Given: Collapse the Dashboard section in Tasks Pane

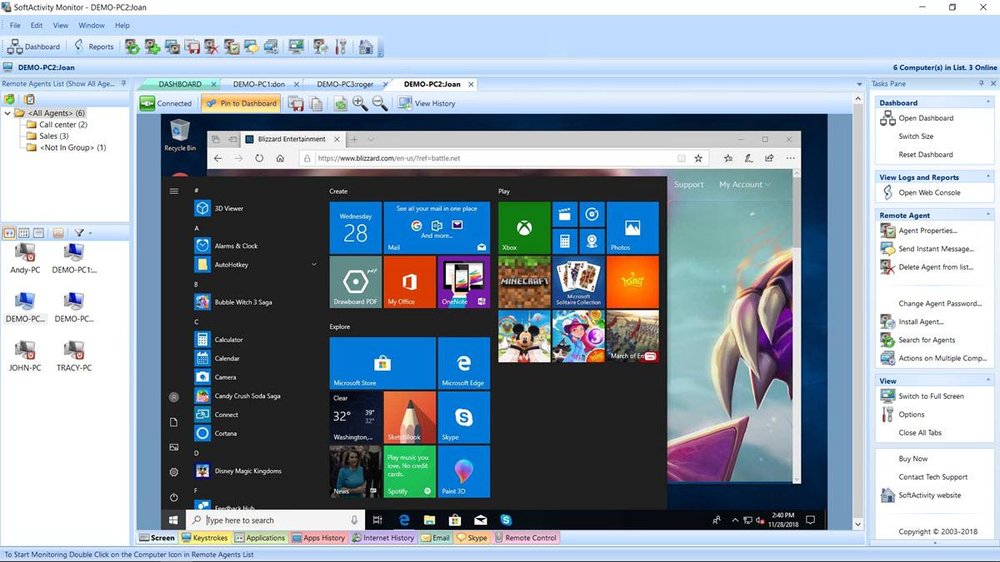Looking at the screenshot, I should 989,102.
